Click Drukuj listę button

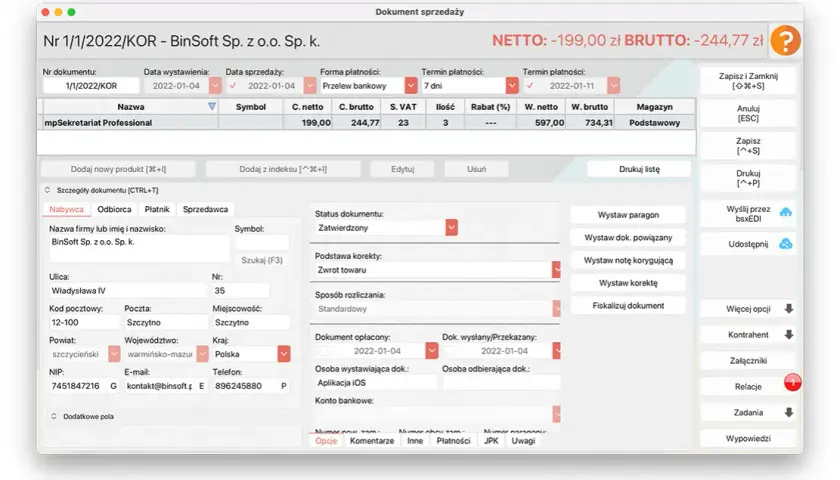639,169
